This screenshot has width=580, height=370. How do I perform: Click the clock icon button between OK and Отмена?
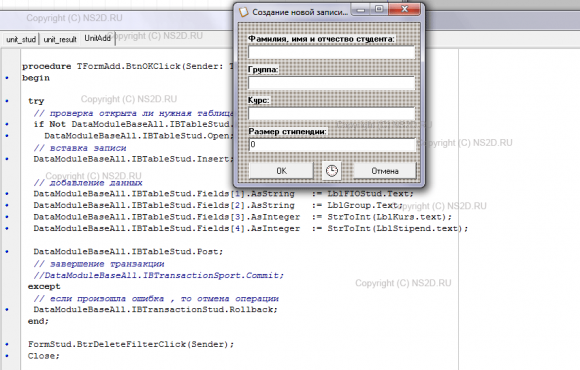pos(331,171)
